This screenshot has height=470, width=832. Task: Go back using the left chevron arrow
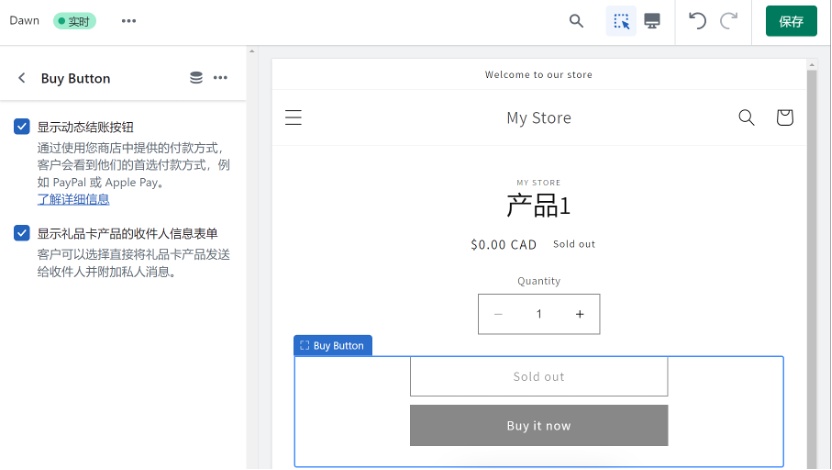pyautogui.click(x=22, y=78)
